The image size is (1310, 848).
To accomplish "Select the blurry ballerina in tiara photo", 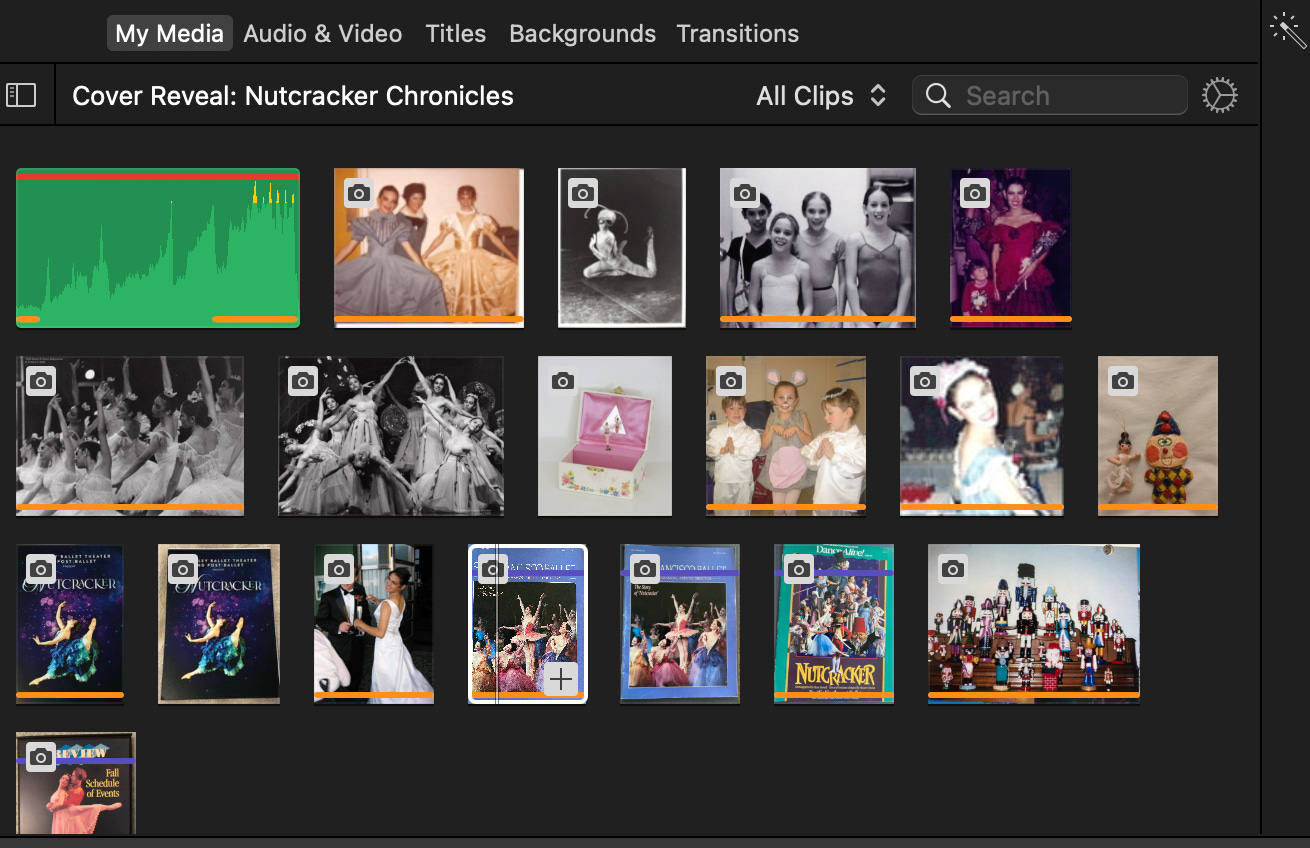I will pos(982,436).
